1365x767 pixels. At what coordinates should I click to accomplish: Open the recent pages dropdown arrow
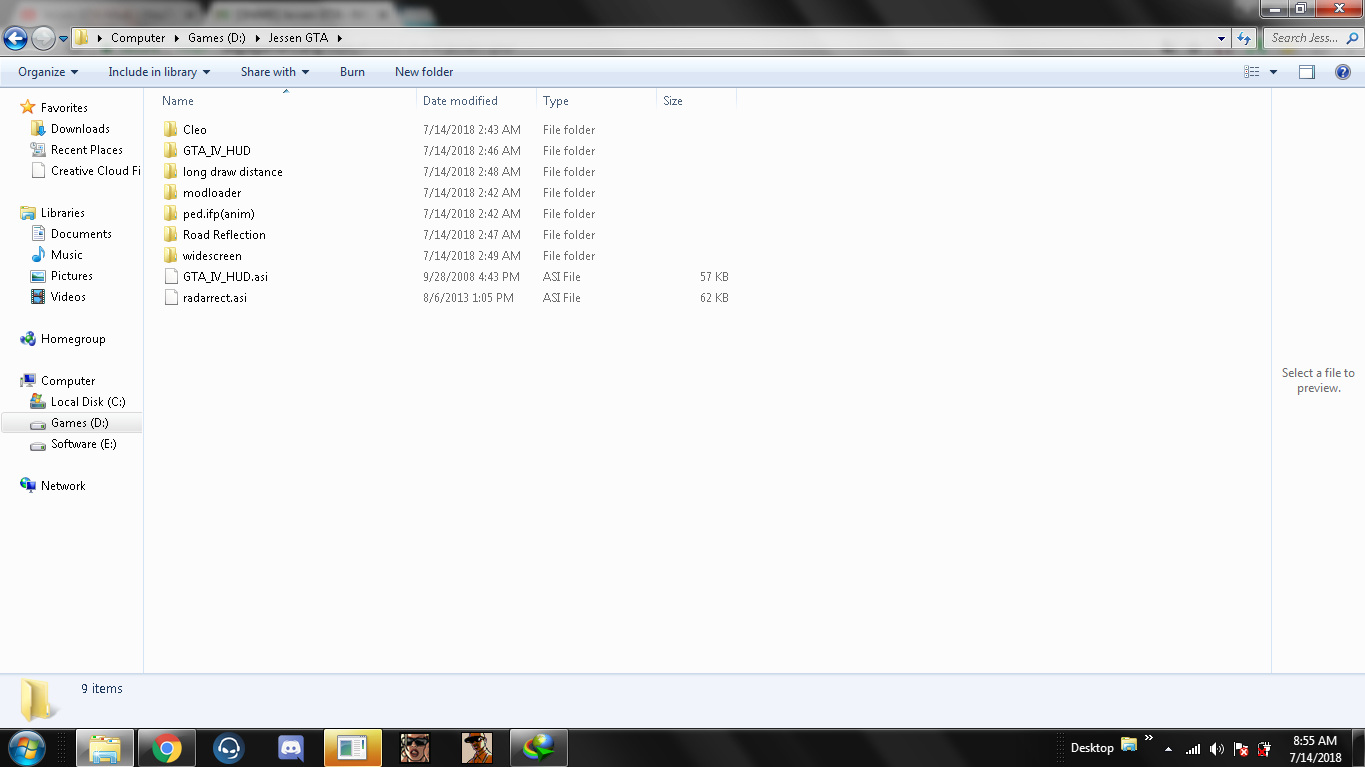(x=64, y=38)
